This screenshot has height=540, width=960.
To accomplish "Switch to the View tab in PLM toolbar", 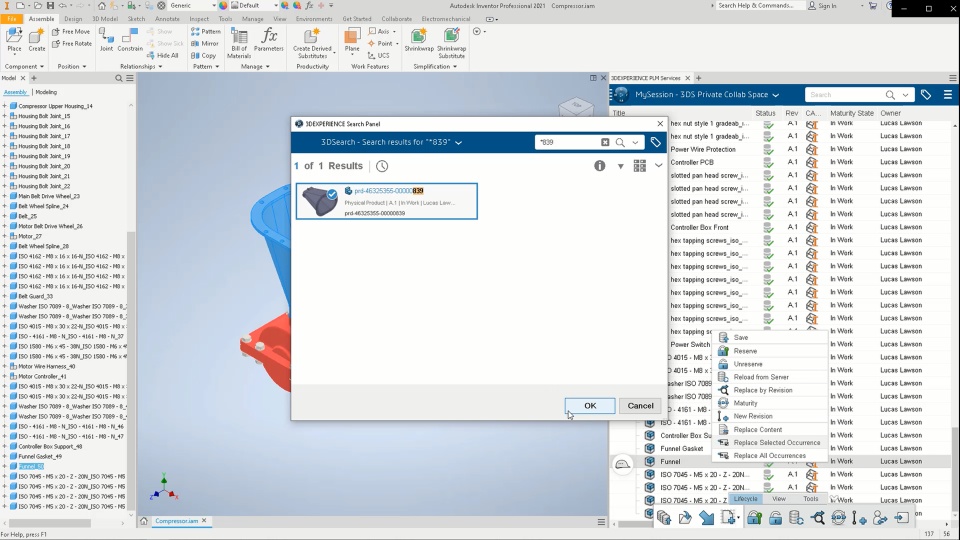I will coord(779,499).
